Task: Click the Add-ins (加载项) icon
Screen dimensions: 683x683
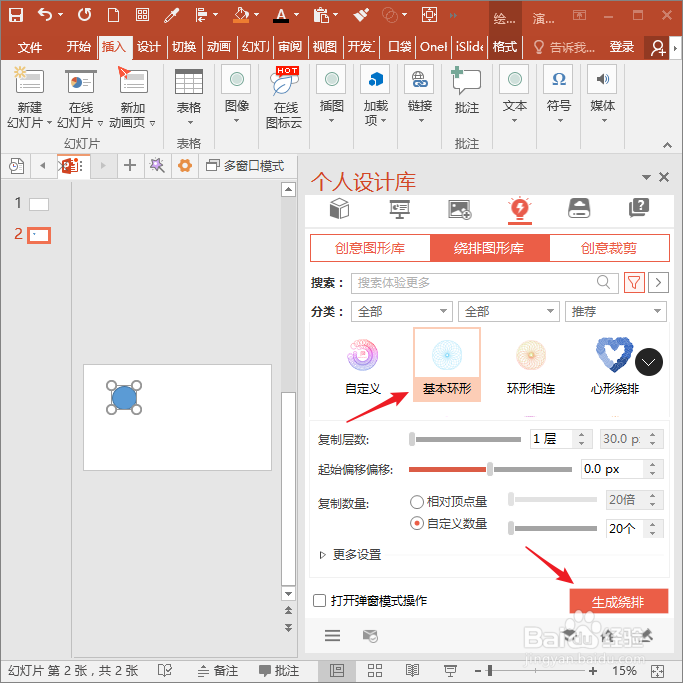Action: (x=375, y=79)
